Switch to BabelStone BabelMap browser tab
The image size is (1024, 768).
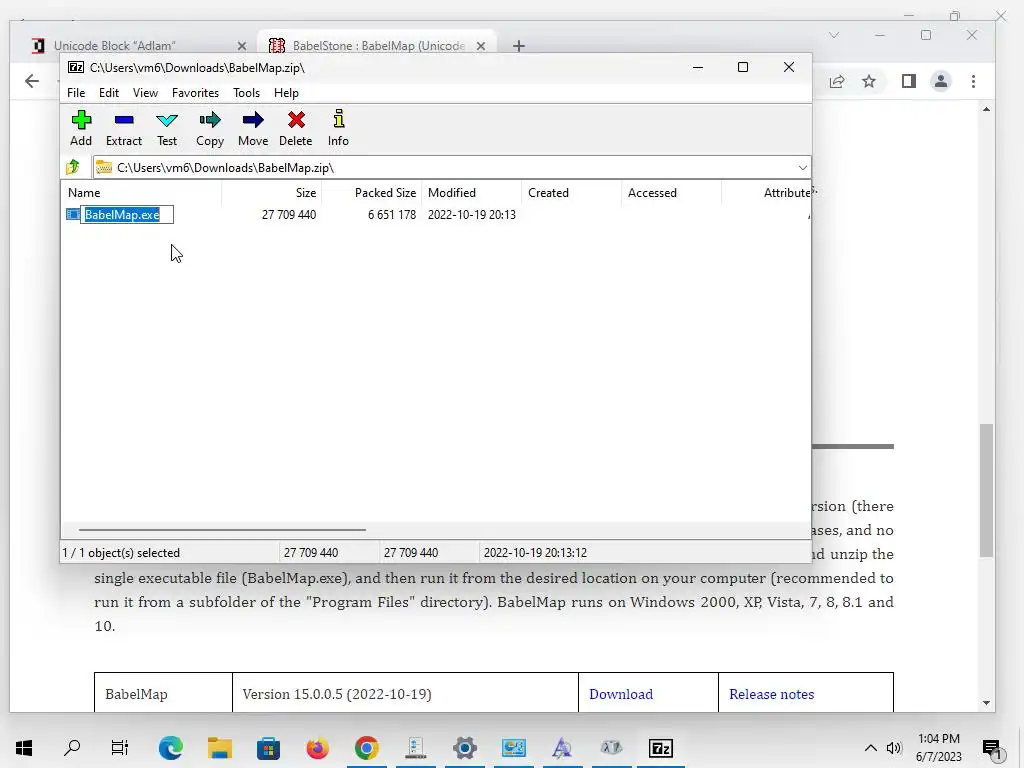click(379, 46)
